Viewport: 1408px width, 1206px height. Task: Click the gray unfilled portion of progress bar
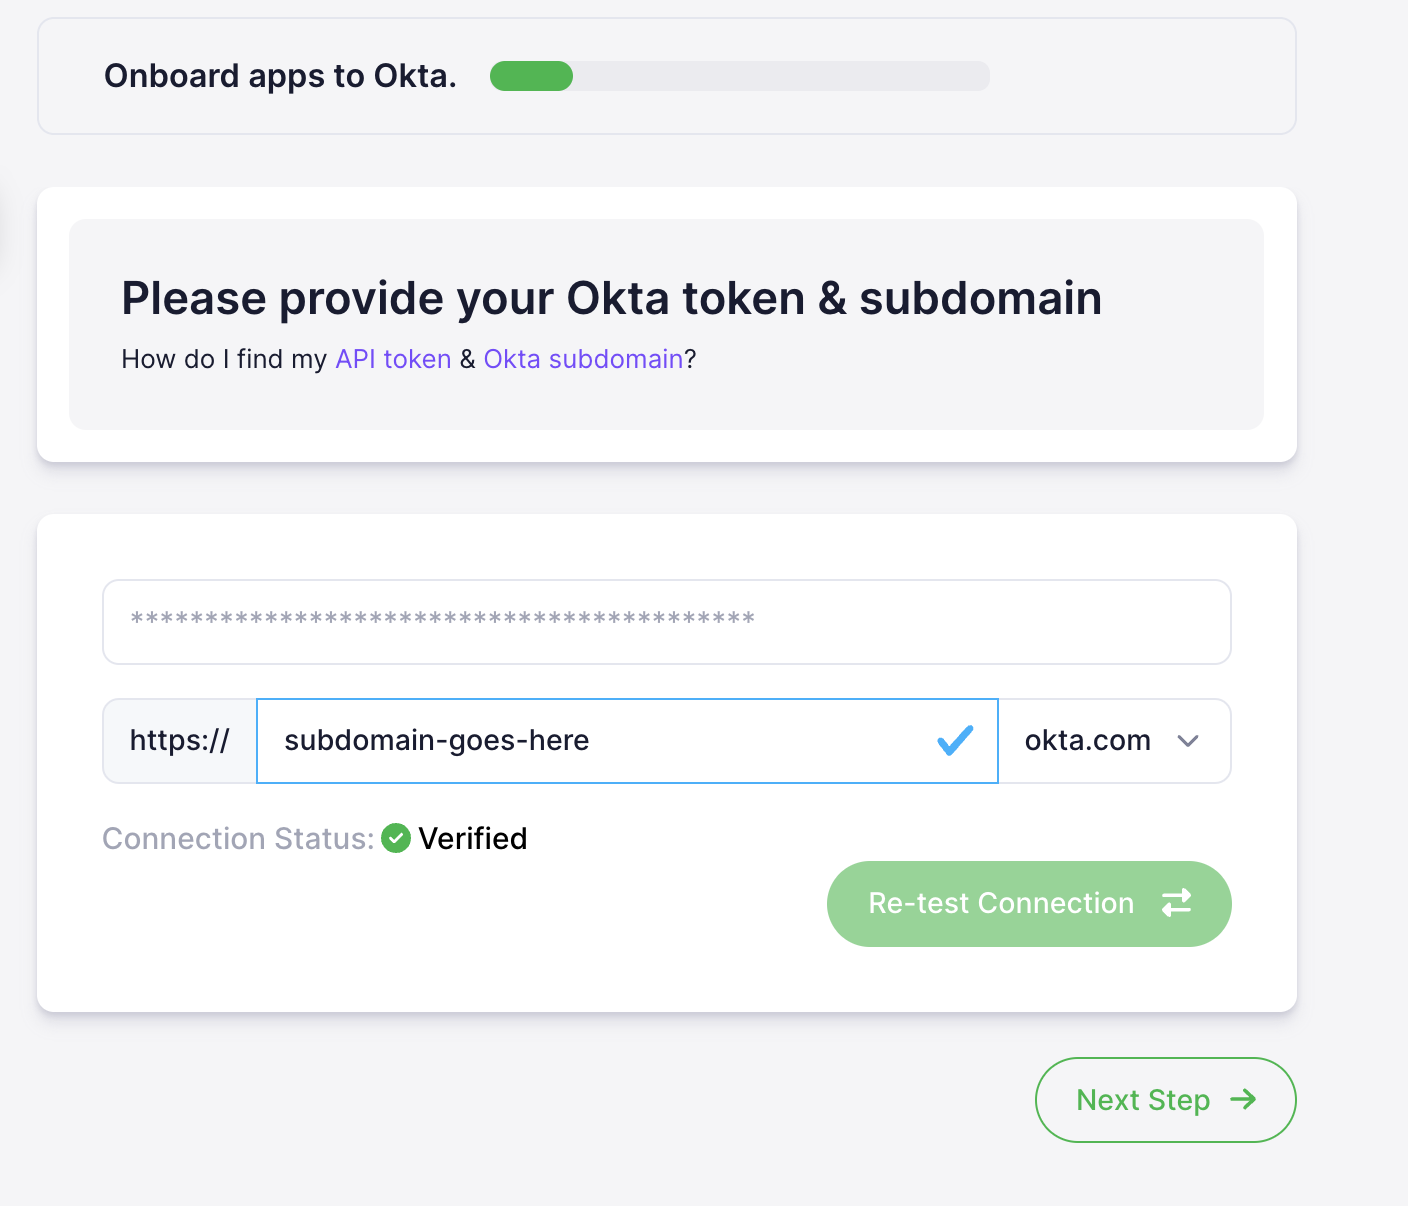coord(780,76)
